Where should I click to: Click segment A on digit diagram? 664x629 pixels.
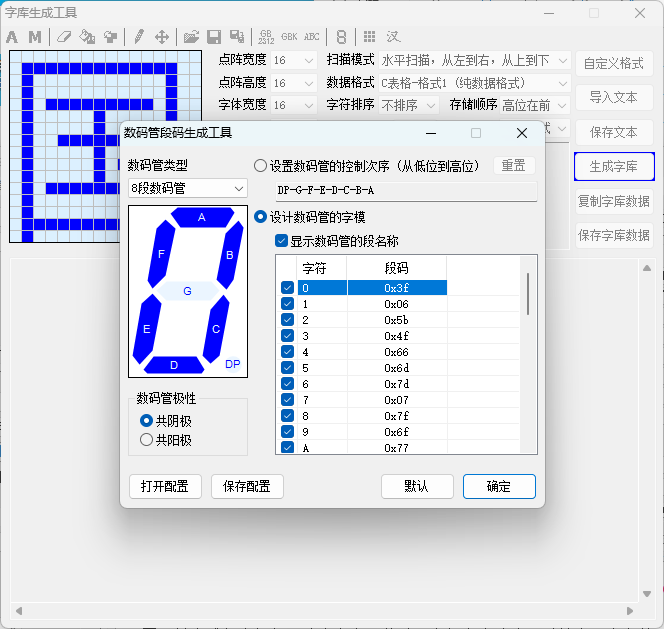point(202,217)
